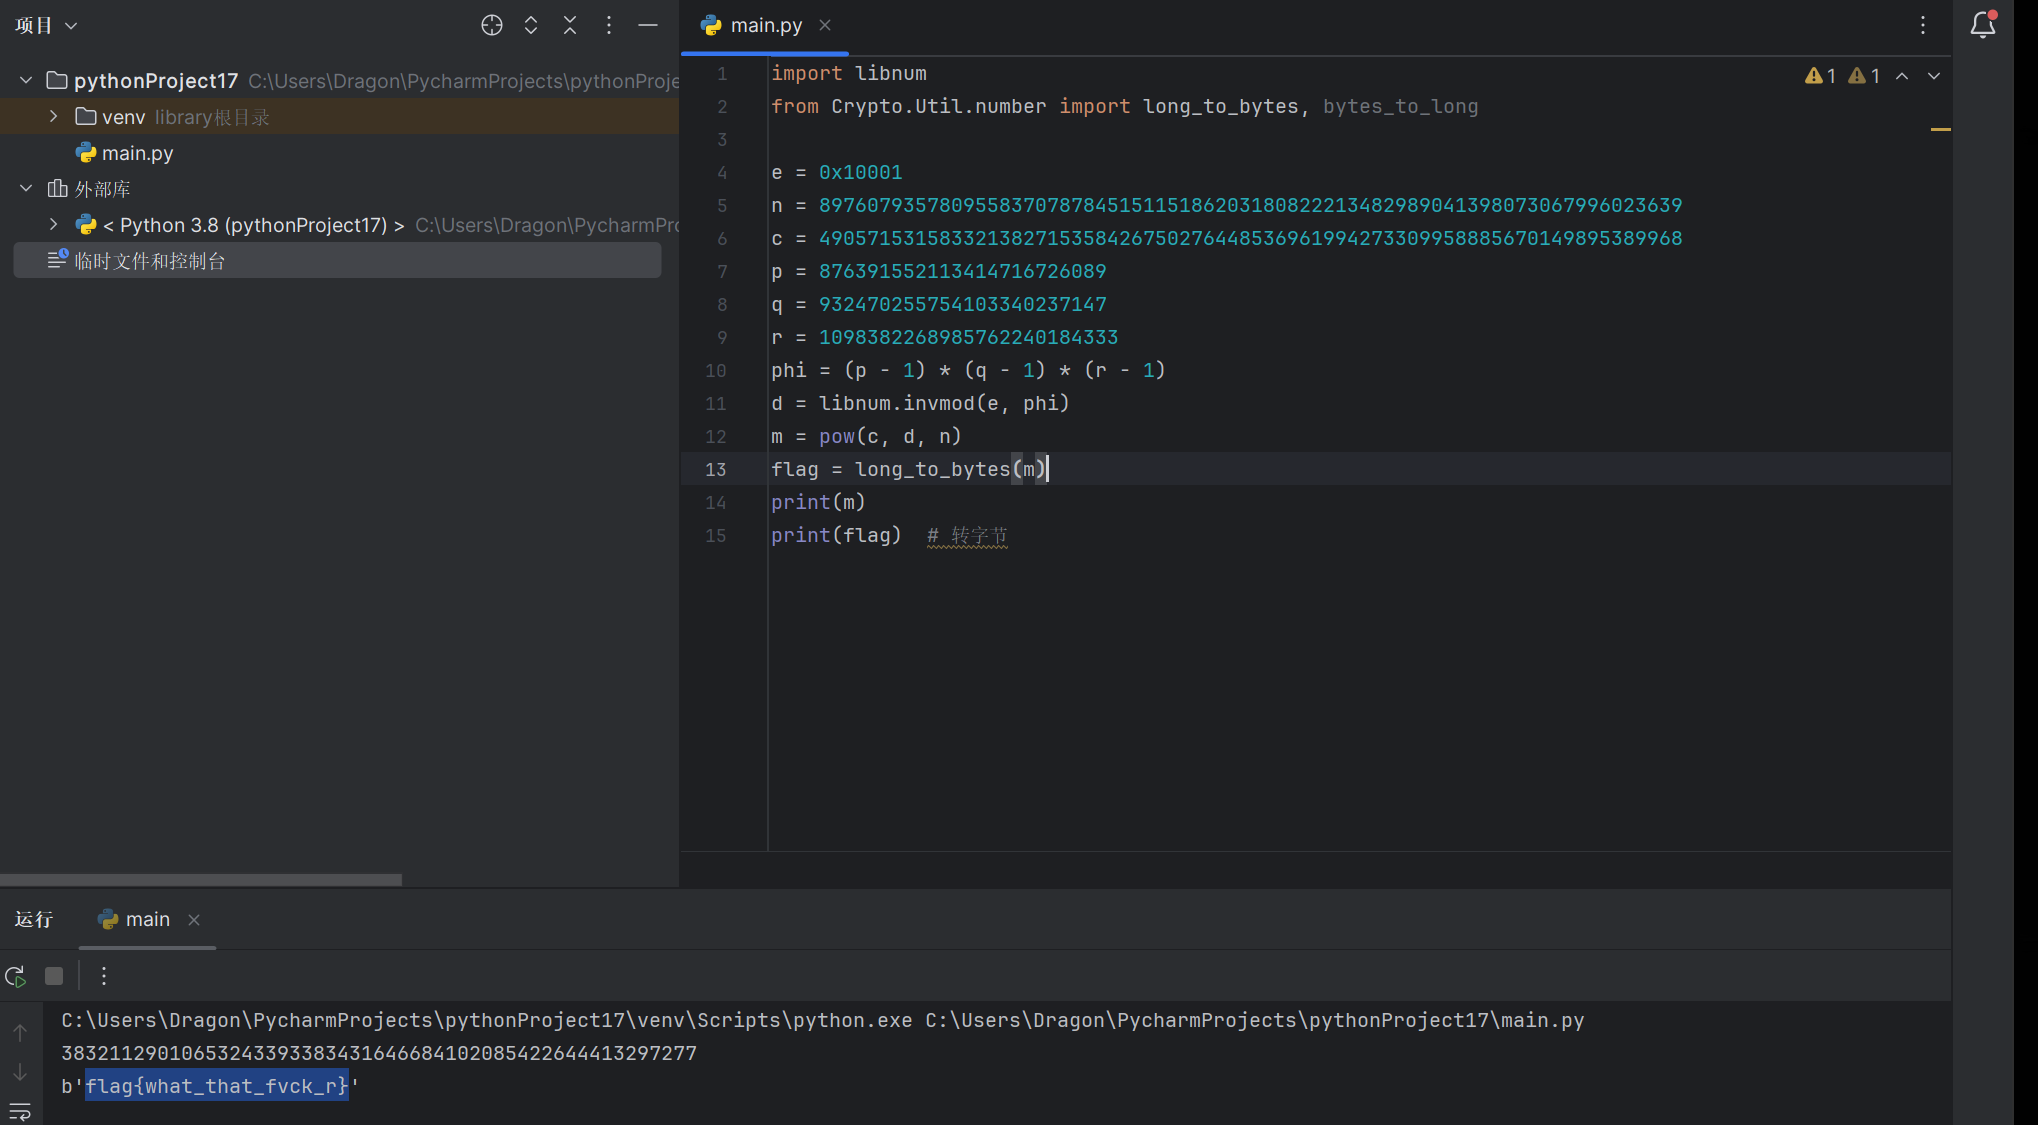Go to the next highlighted warning
This screenshot has height=1125, width=2038.
click(x=1934, y=76)
